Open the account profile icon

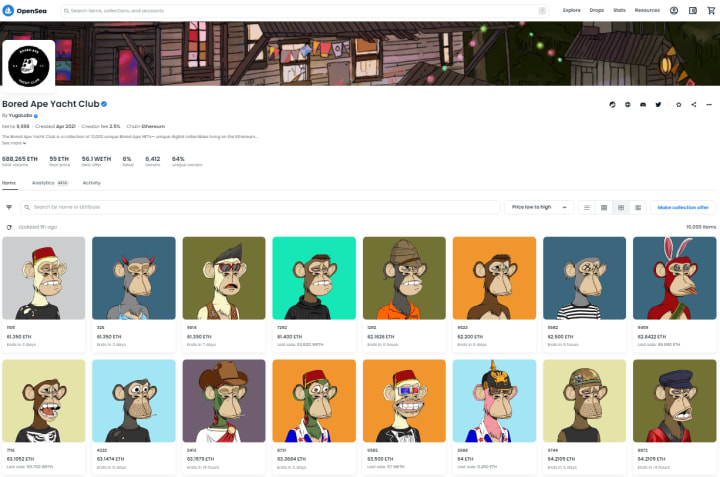tap(674, 10)
